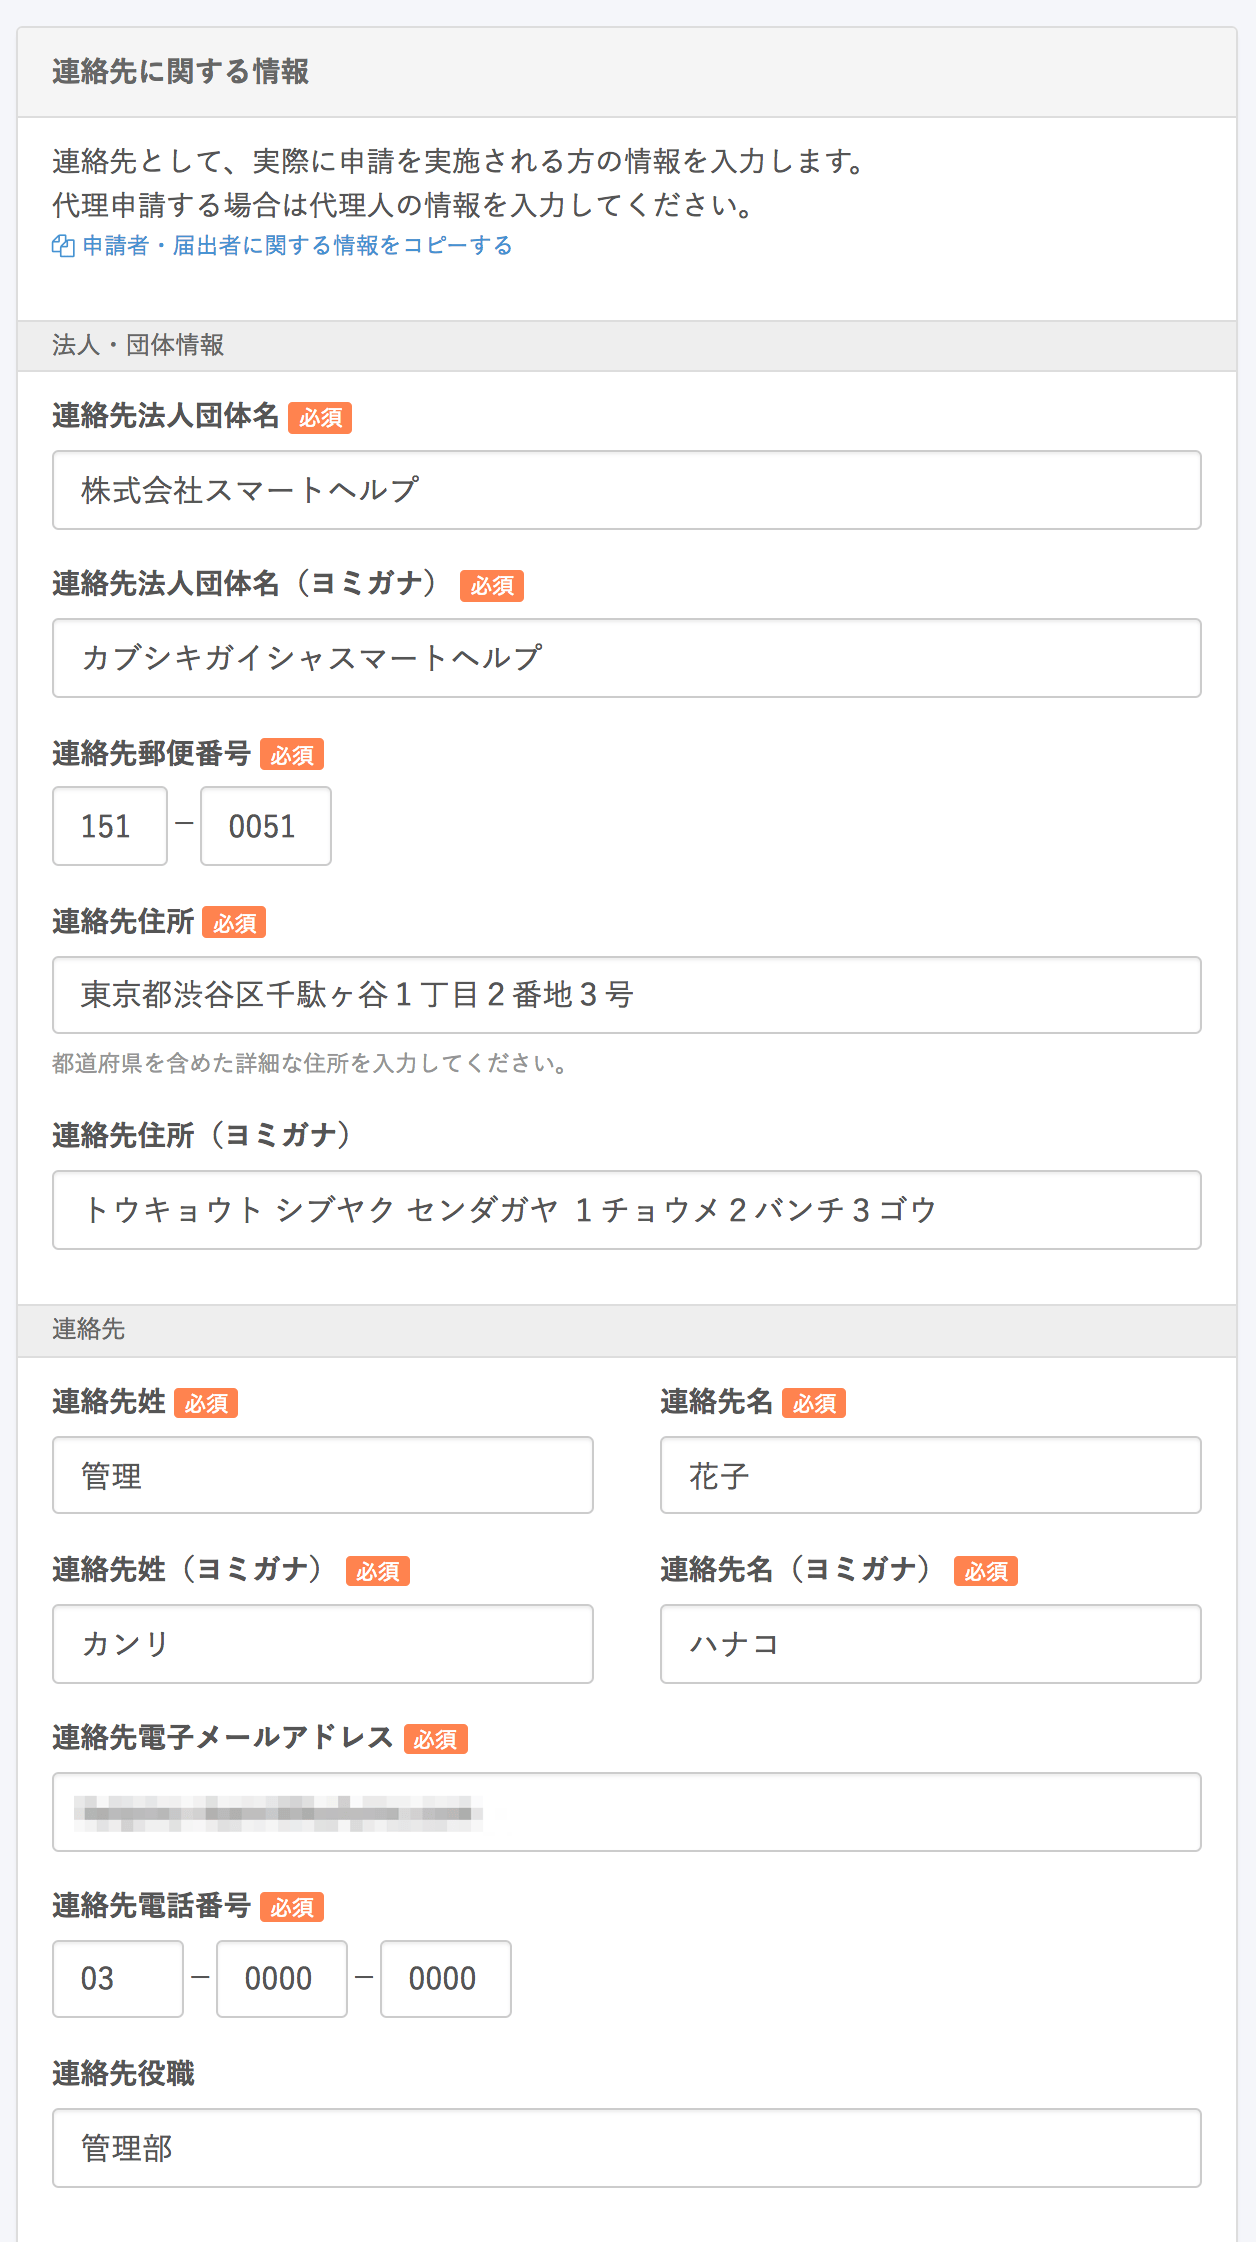This screenshot has height=2242, width=1256.
Task: Focus the 連絡先電子メールアドレス field
Action: [x=627, y=1812]
